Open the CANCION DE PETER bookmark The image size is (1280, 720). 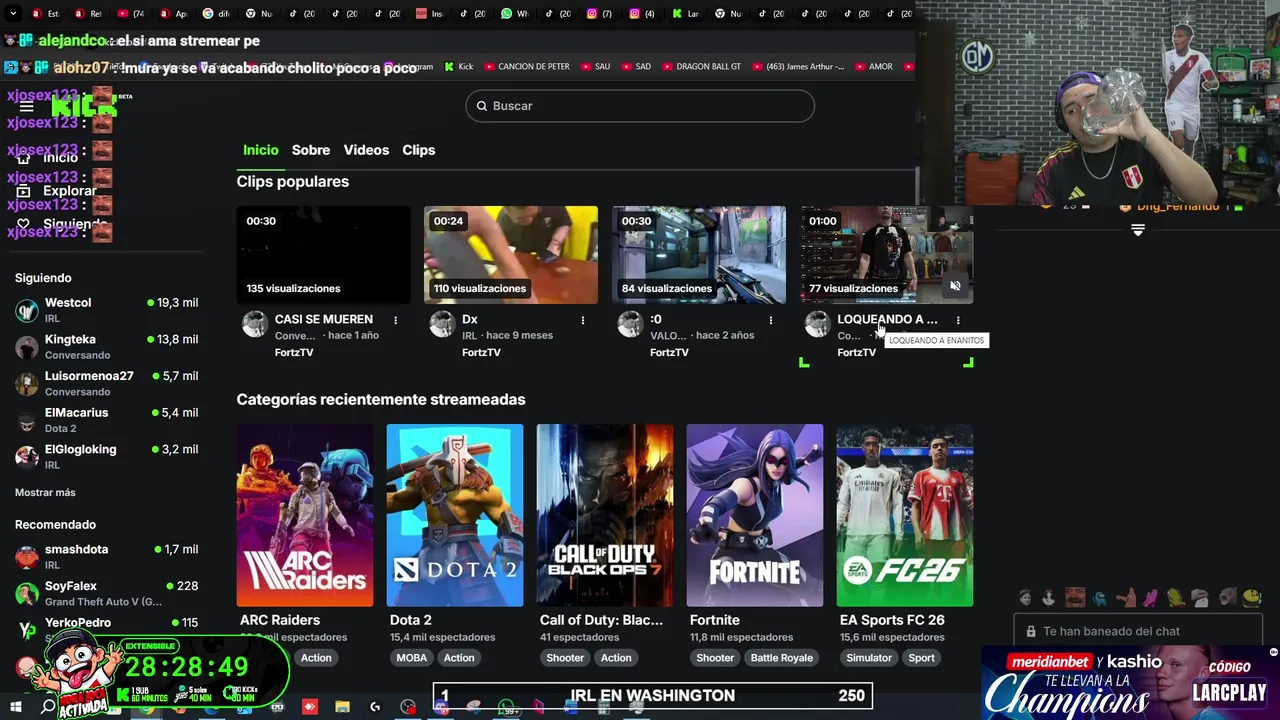coord(526,67)
